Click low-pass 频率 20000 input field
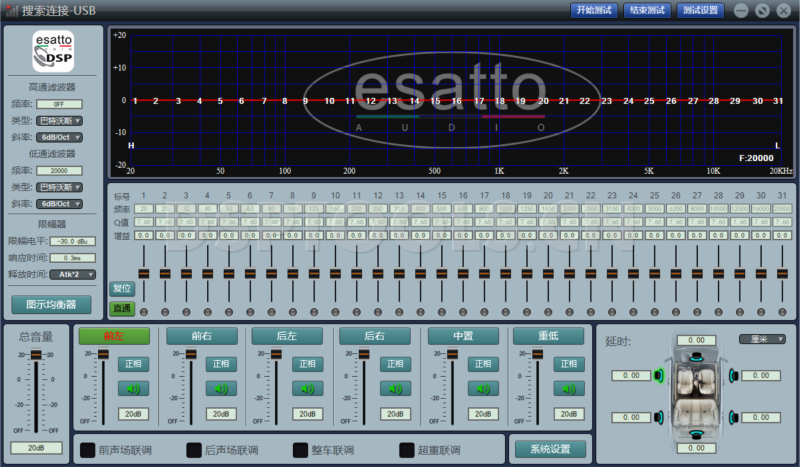Screen dimensions: 800x467 tap(59, 170)
